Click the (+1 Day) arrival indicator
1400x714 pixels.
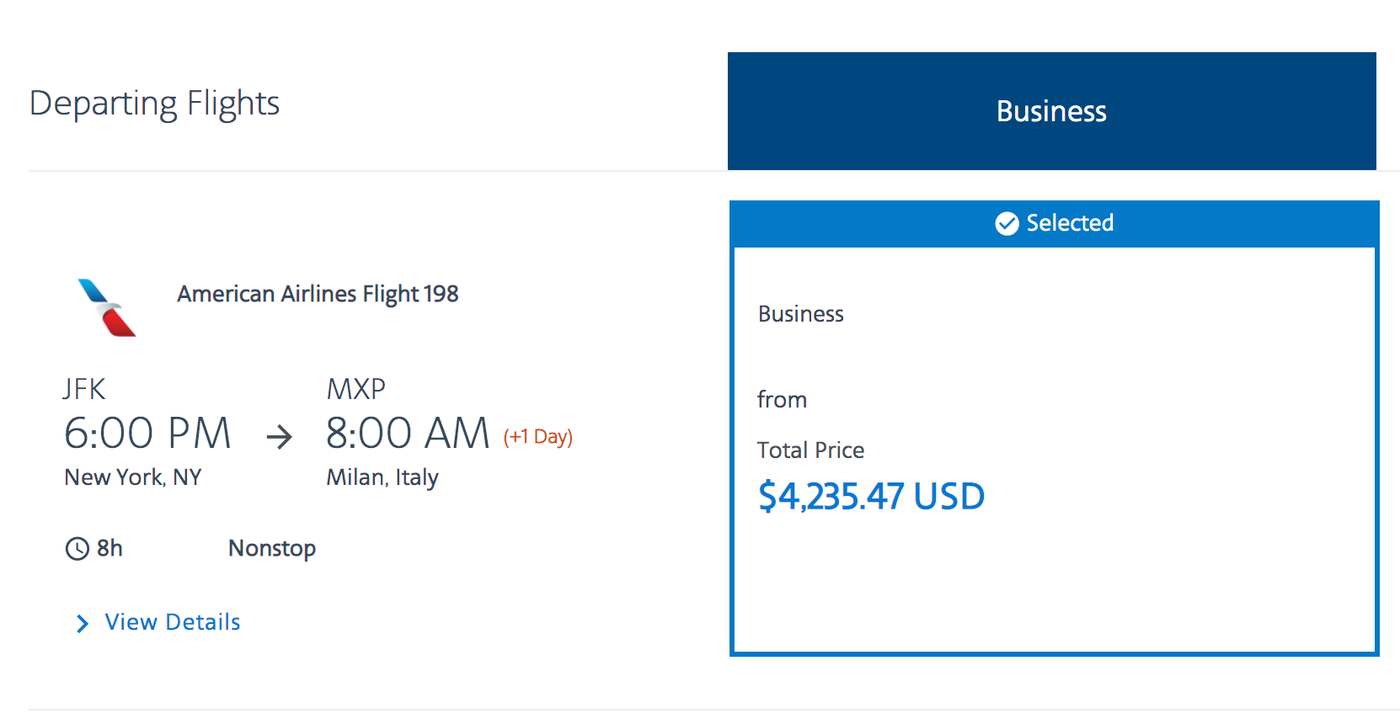point(537,436)
